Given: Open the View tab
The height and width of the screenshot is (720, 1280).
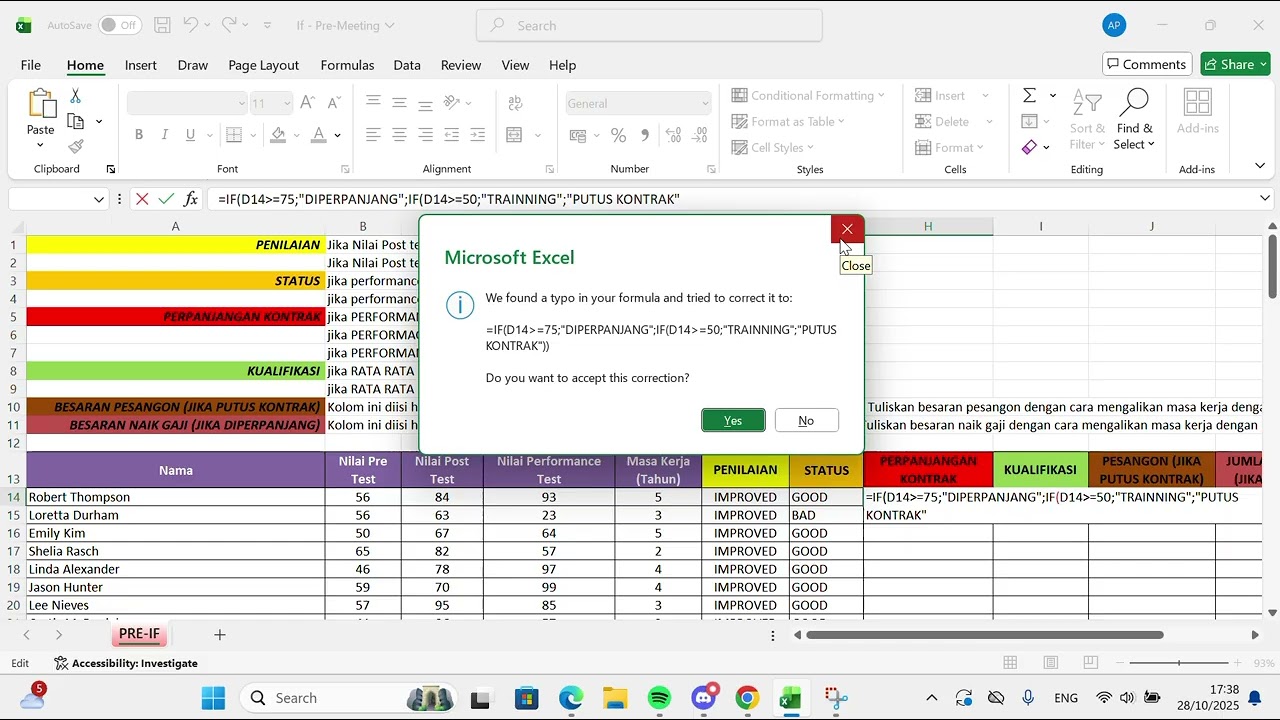Looking at the screenshot, I should (x=515, y=65).
